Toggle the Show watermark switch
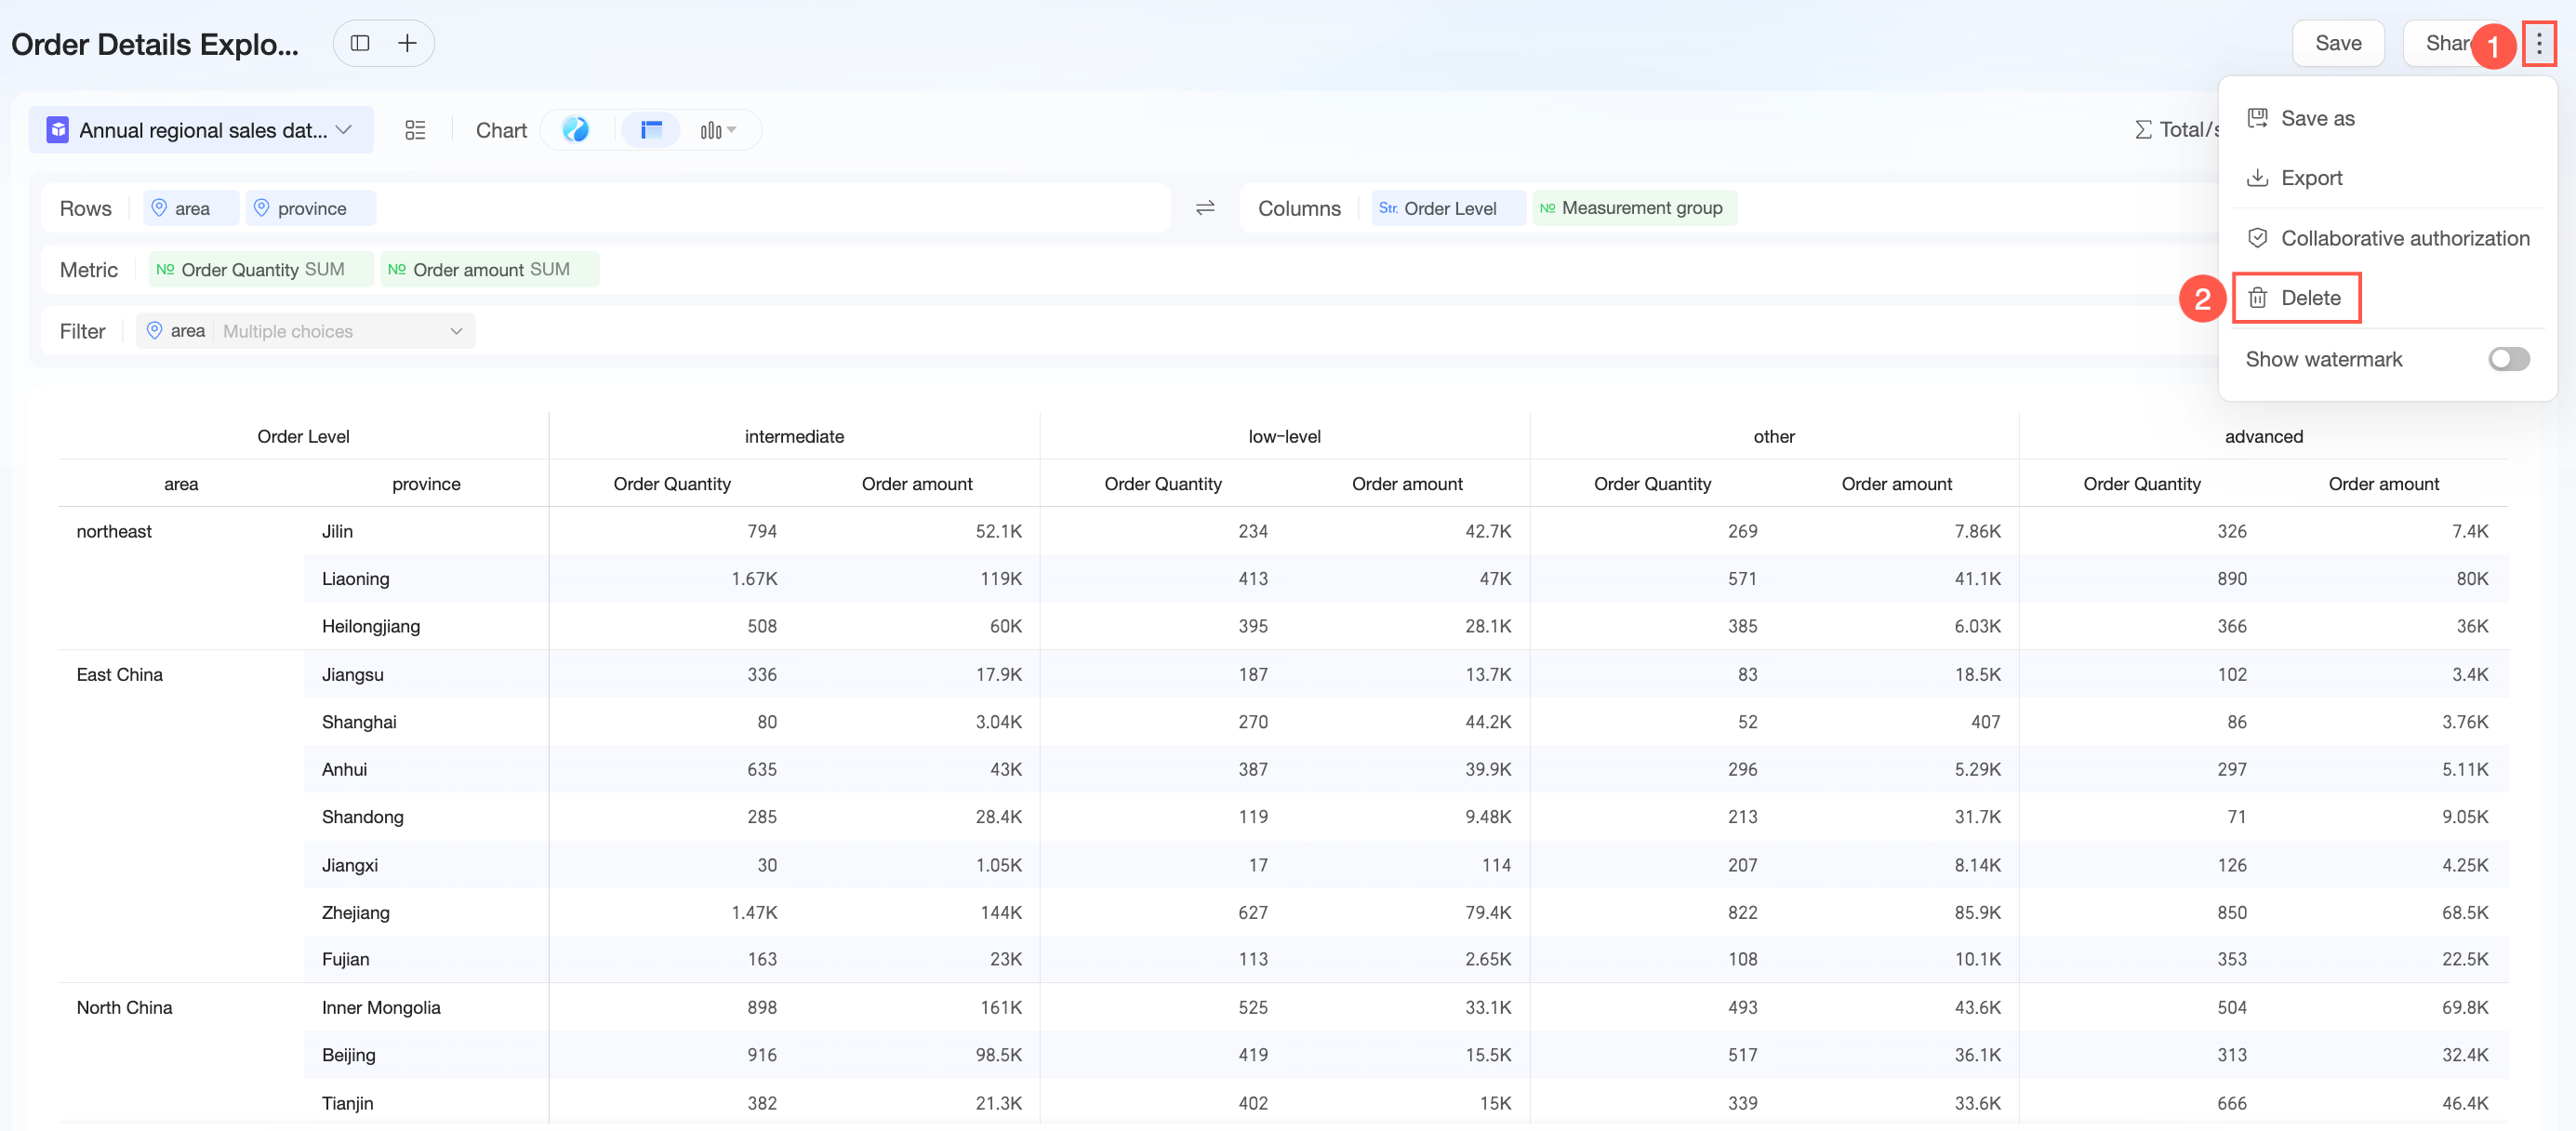The image size is (2576, 1131). (2508, 359)
